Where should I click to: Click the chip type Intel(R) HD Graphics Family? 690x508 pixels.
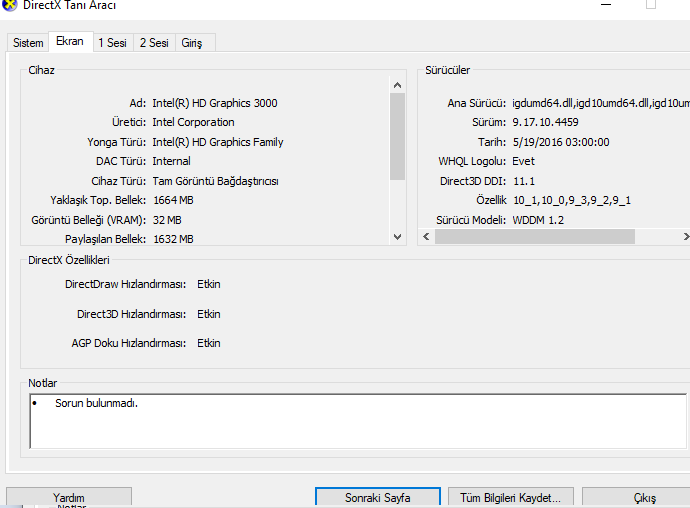click(x=218, y=142)
